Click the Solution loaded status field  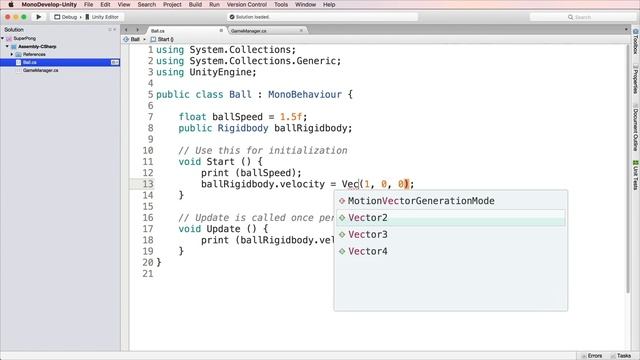pyautogui.click(x=322, y=17)
